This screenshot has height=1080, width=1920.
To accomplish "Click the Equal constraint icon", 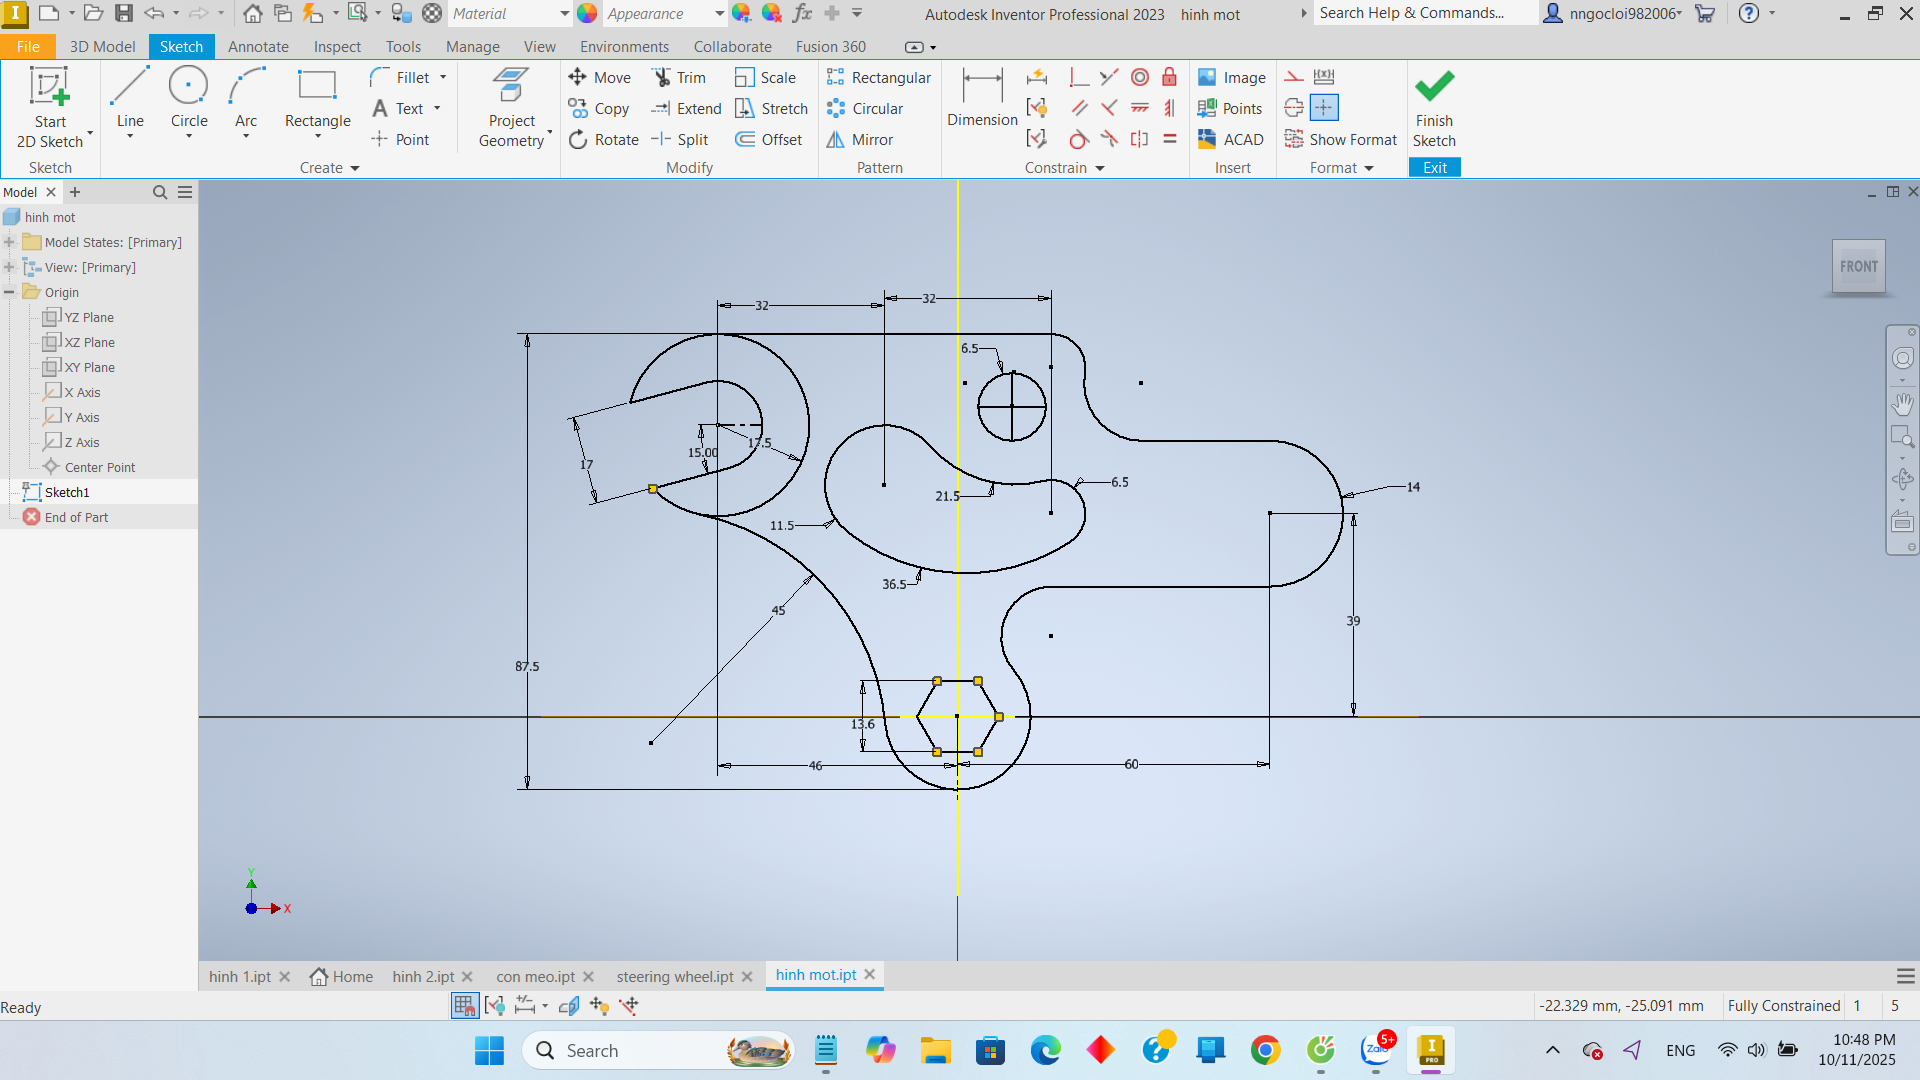I will (x=1169, y=139).
